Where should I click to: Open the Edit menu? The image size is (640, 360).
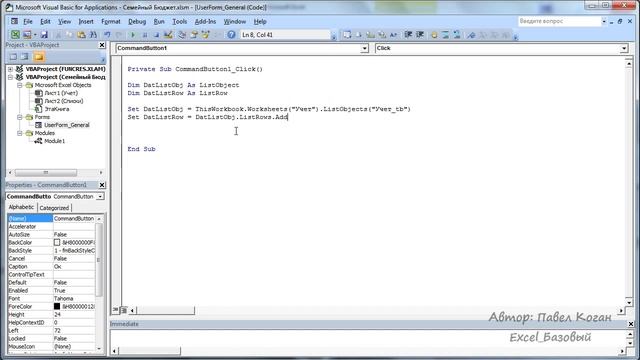(45, 21)
